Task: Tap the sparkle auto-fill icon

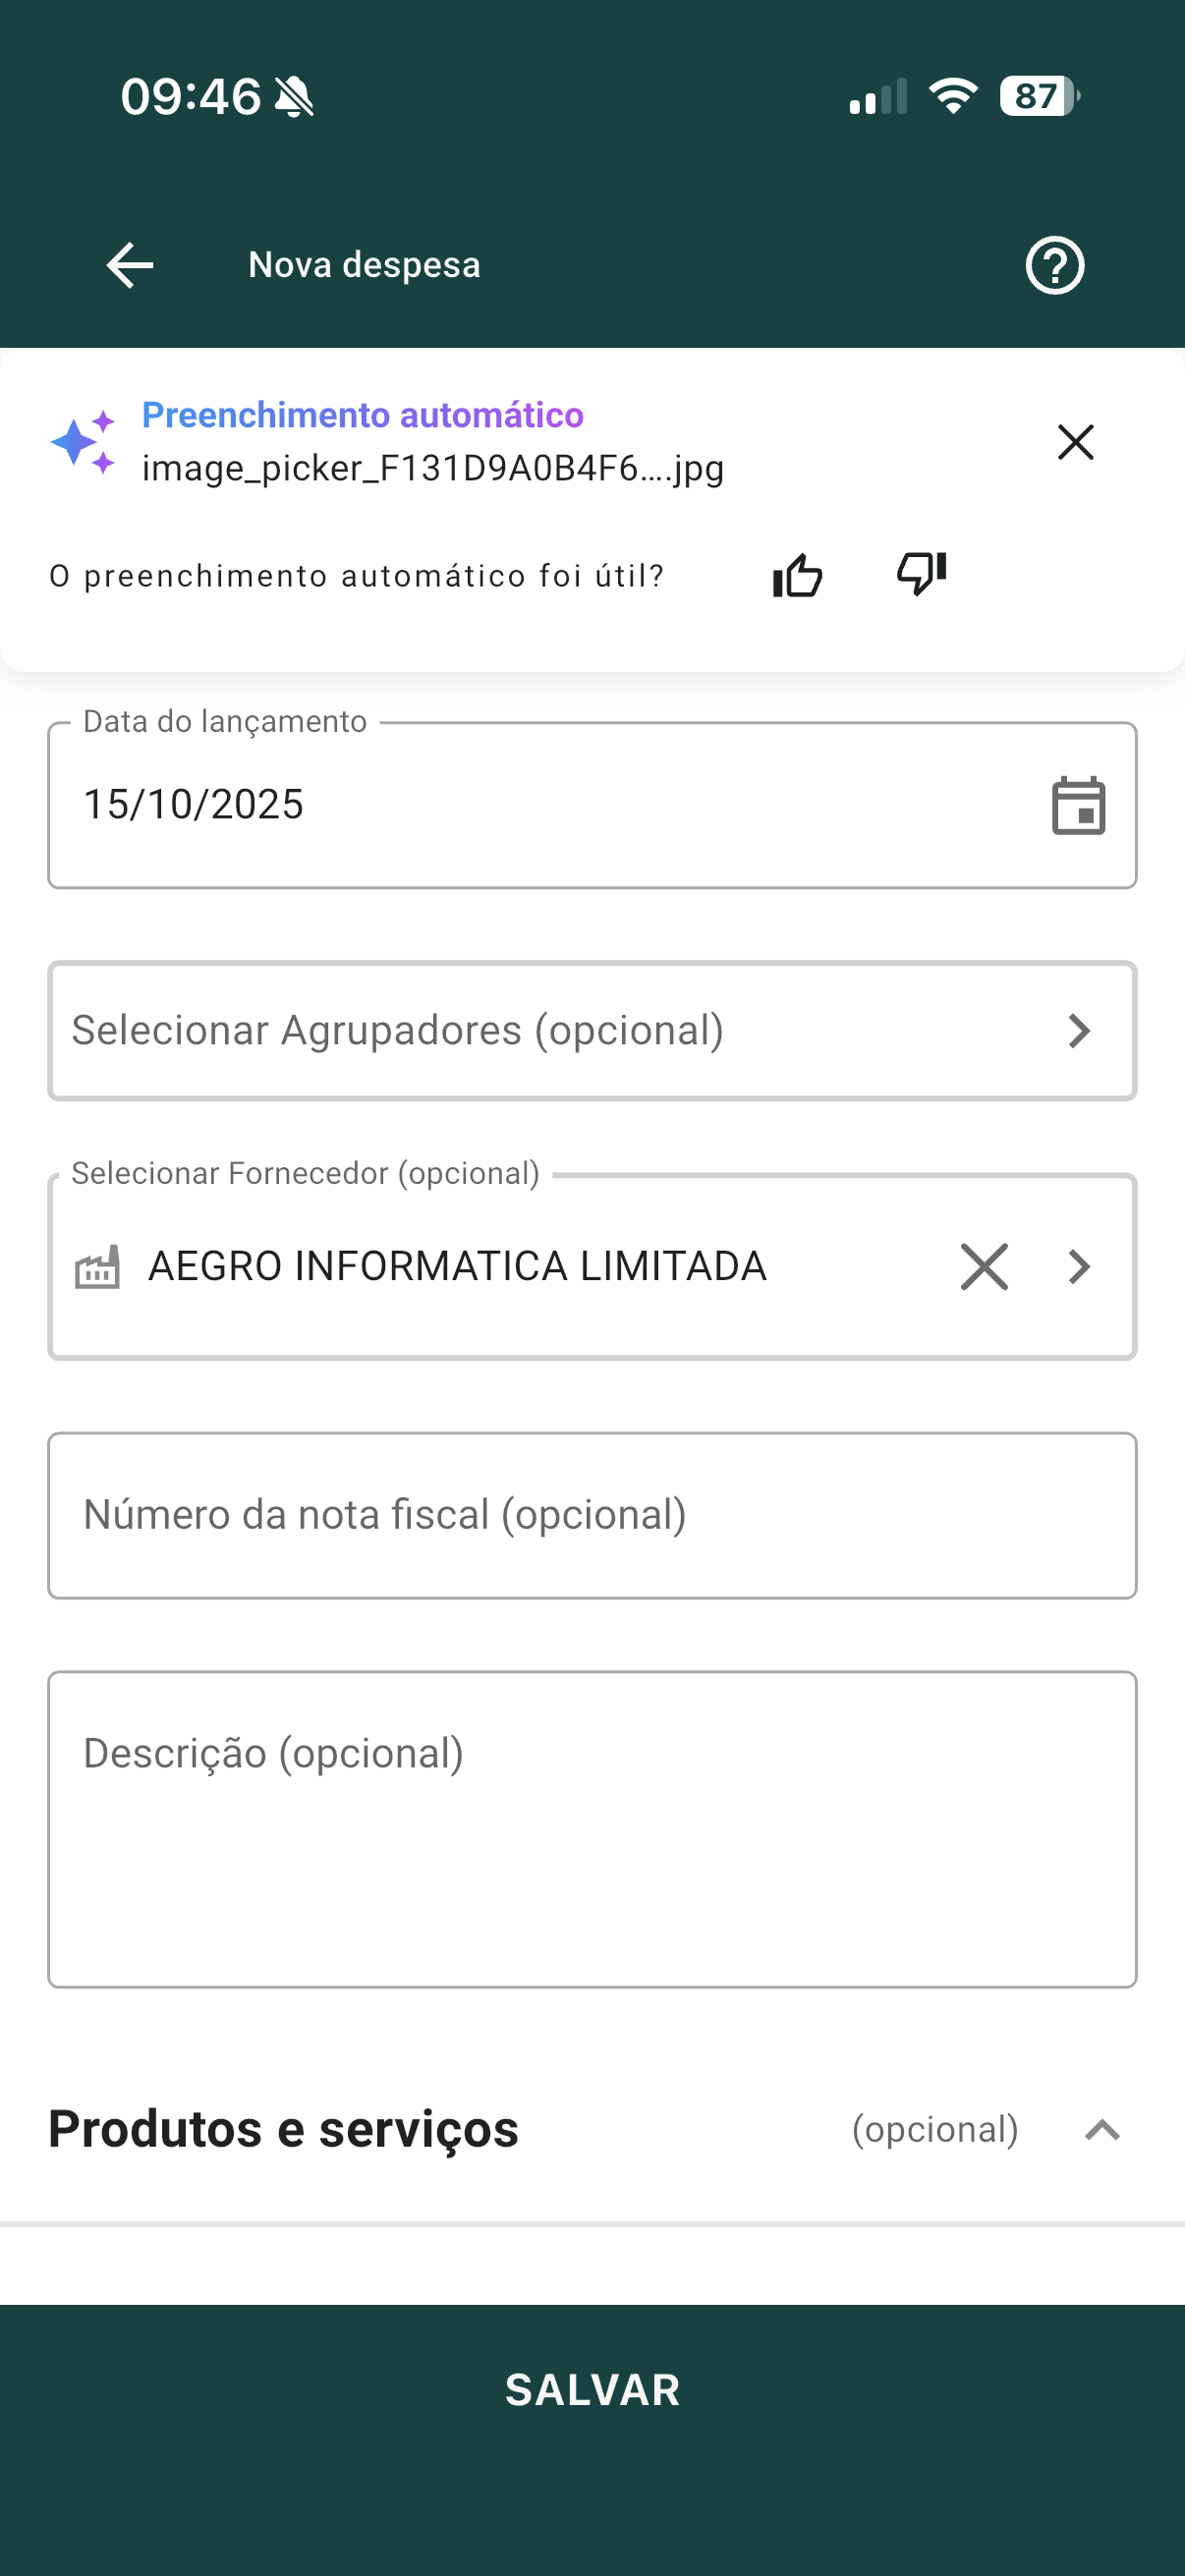Action: (x=84, y=442)
